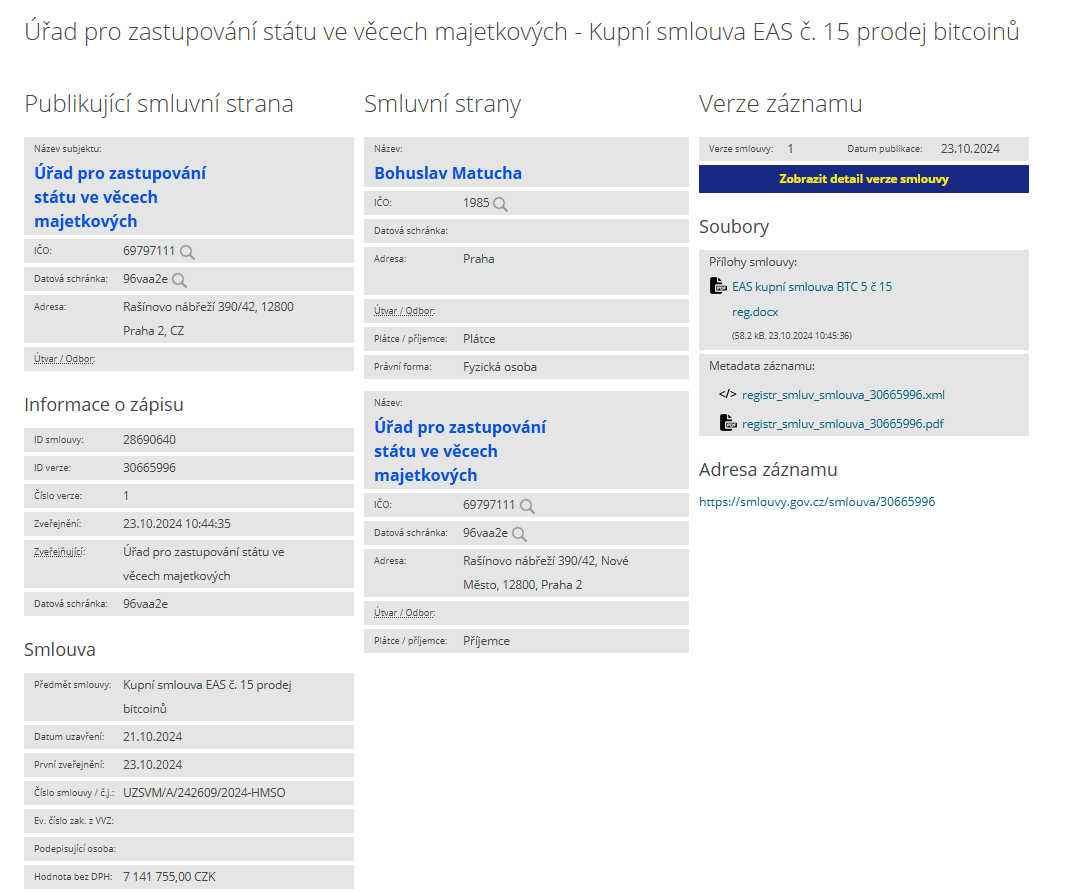
Task: Open registr_smluv_smlouva_30665996.pdf metadata file
Action: (x=842, y=424)
